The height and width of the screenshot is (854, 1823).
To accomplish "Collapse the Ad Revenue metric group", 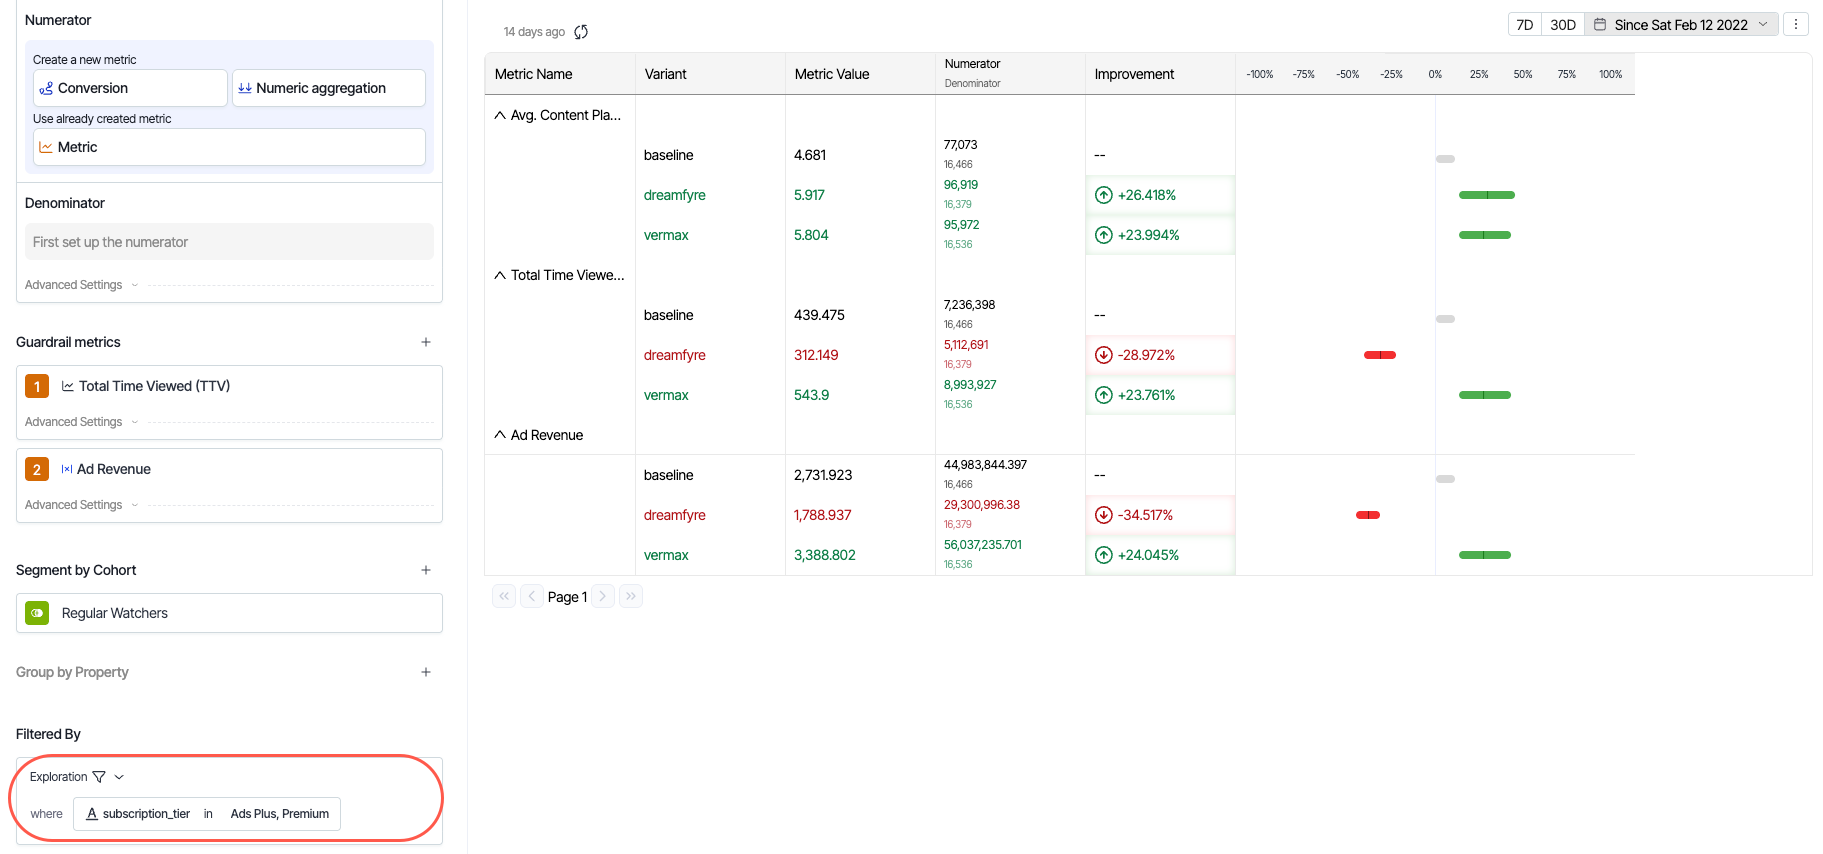I will coord(500,435).
